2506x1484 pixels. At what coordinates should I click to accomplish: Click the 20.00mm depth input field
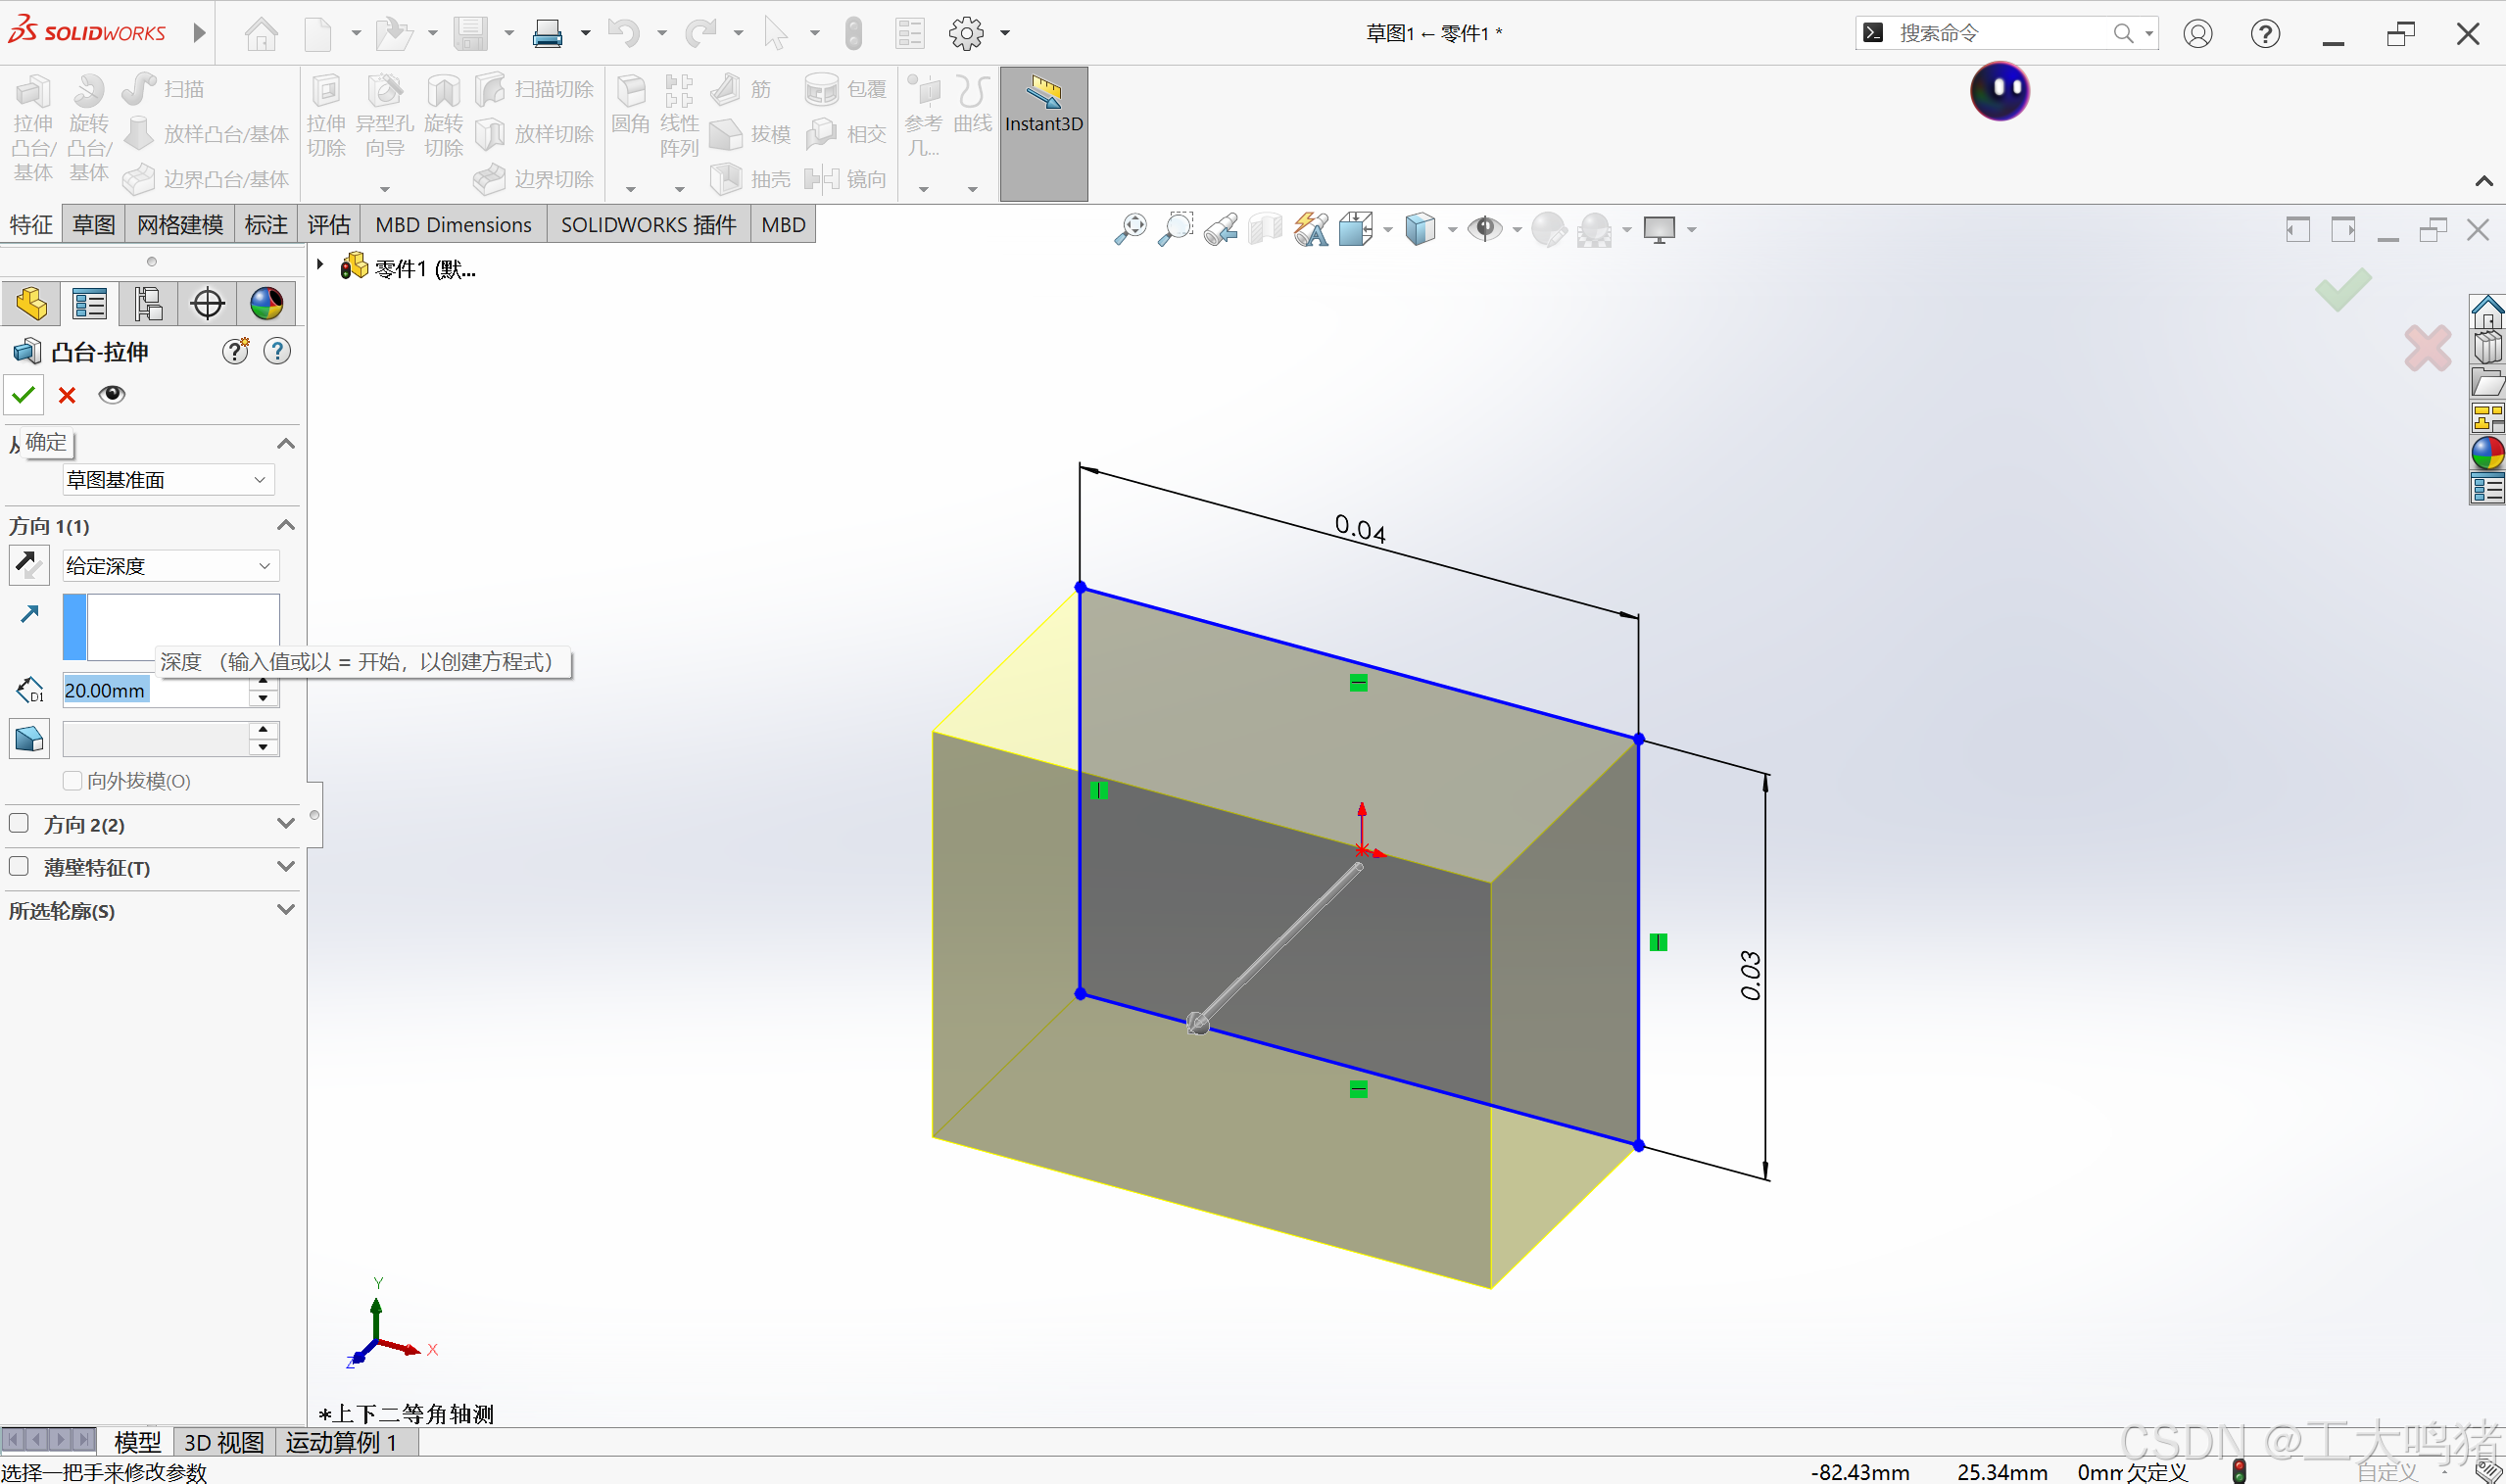point(155,690)
